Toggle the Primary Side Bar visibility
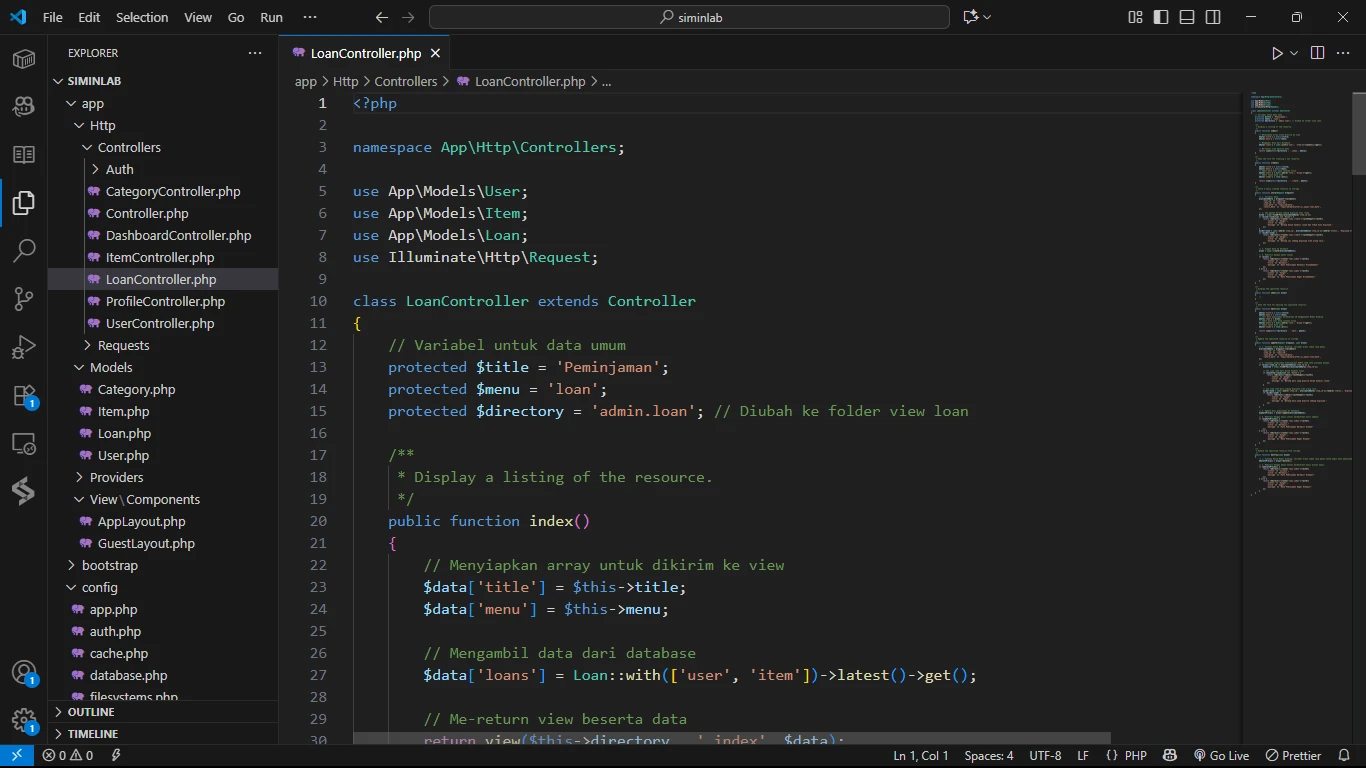The image size is (1366, 768). pos(1161,17)
